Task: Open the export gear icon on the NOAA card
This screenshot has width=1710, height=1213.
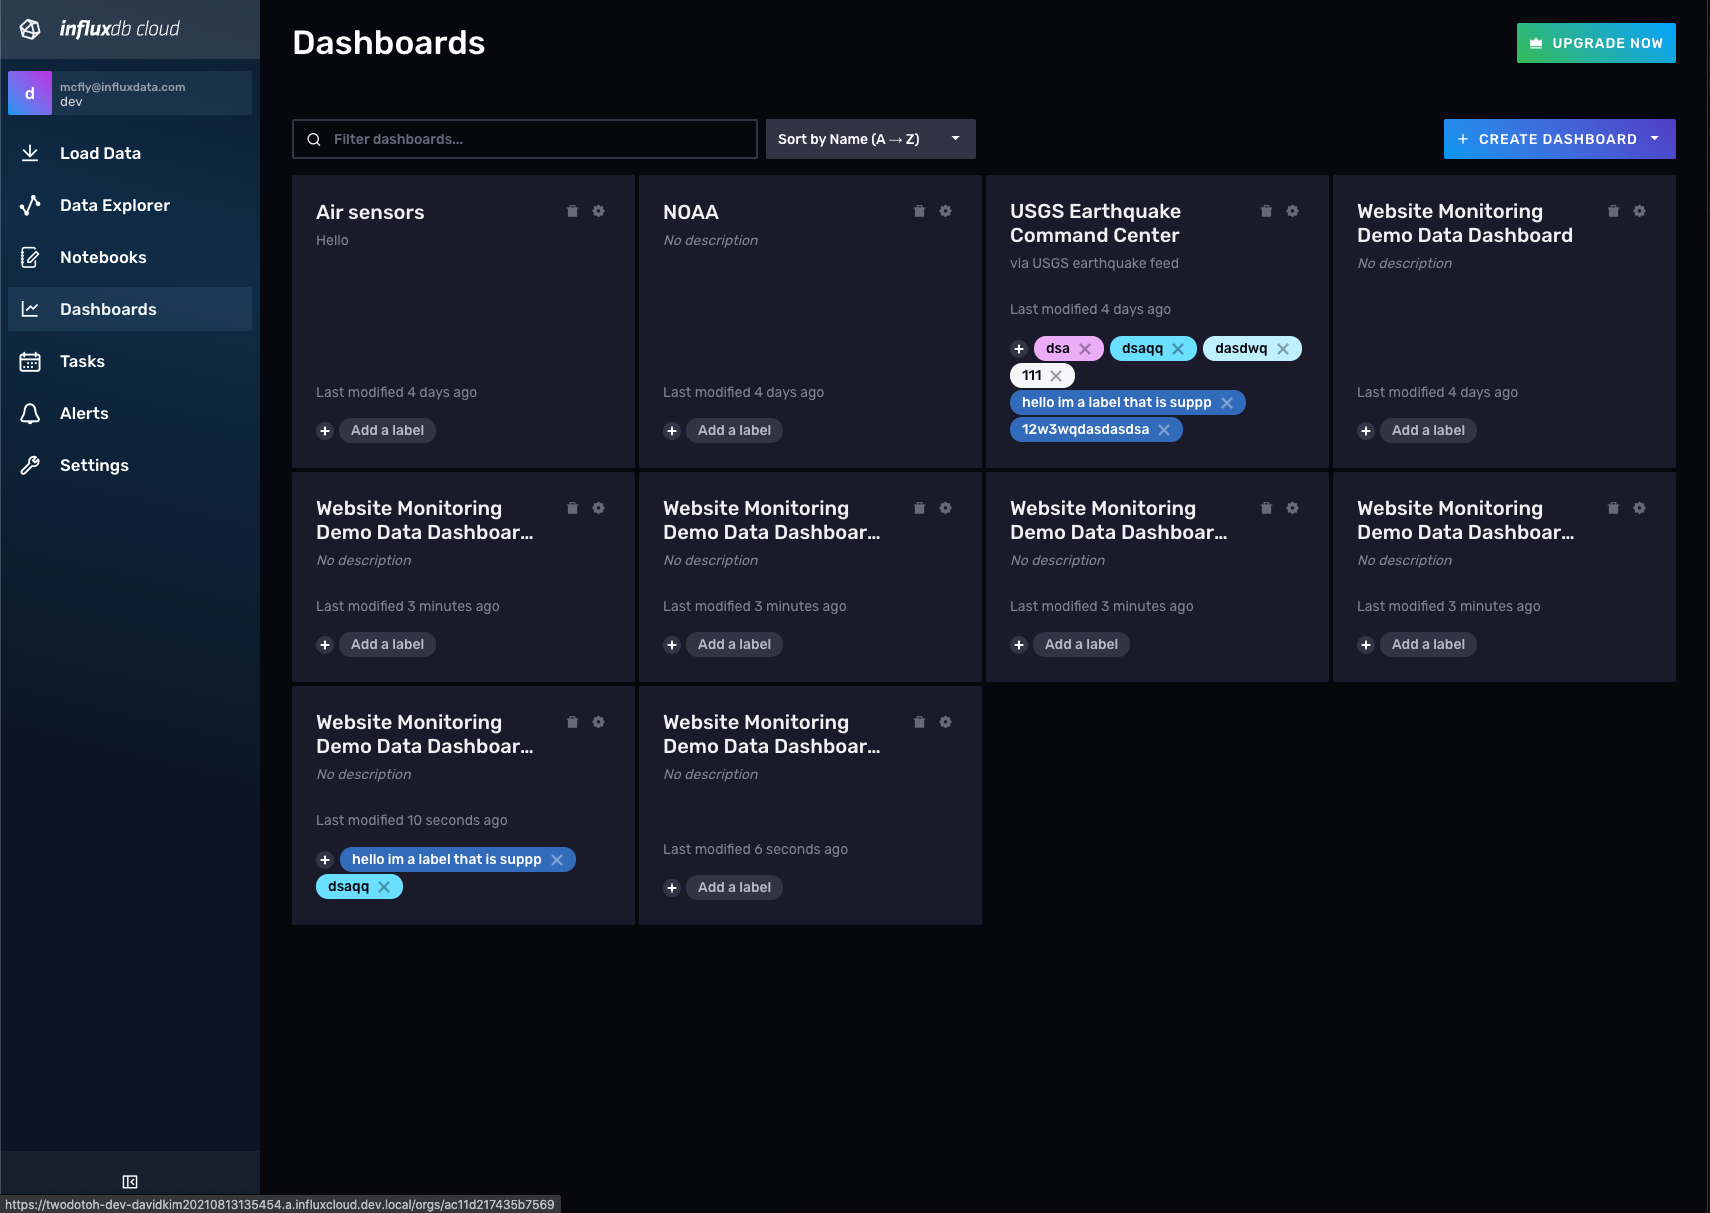Action: coord(945,211)
